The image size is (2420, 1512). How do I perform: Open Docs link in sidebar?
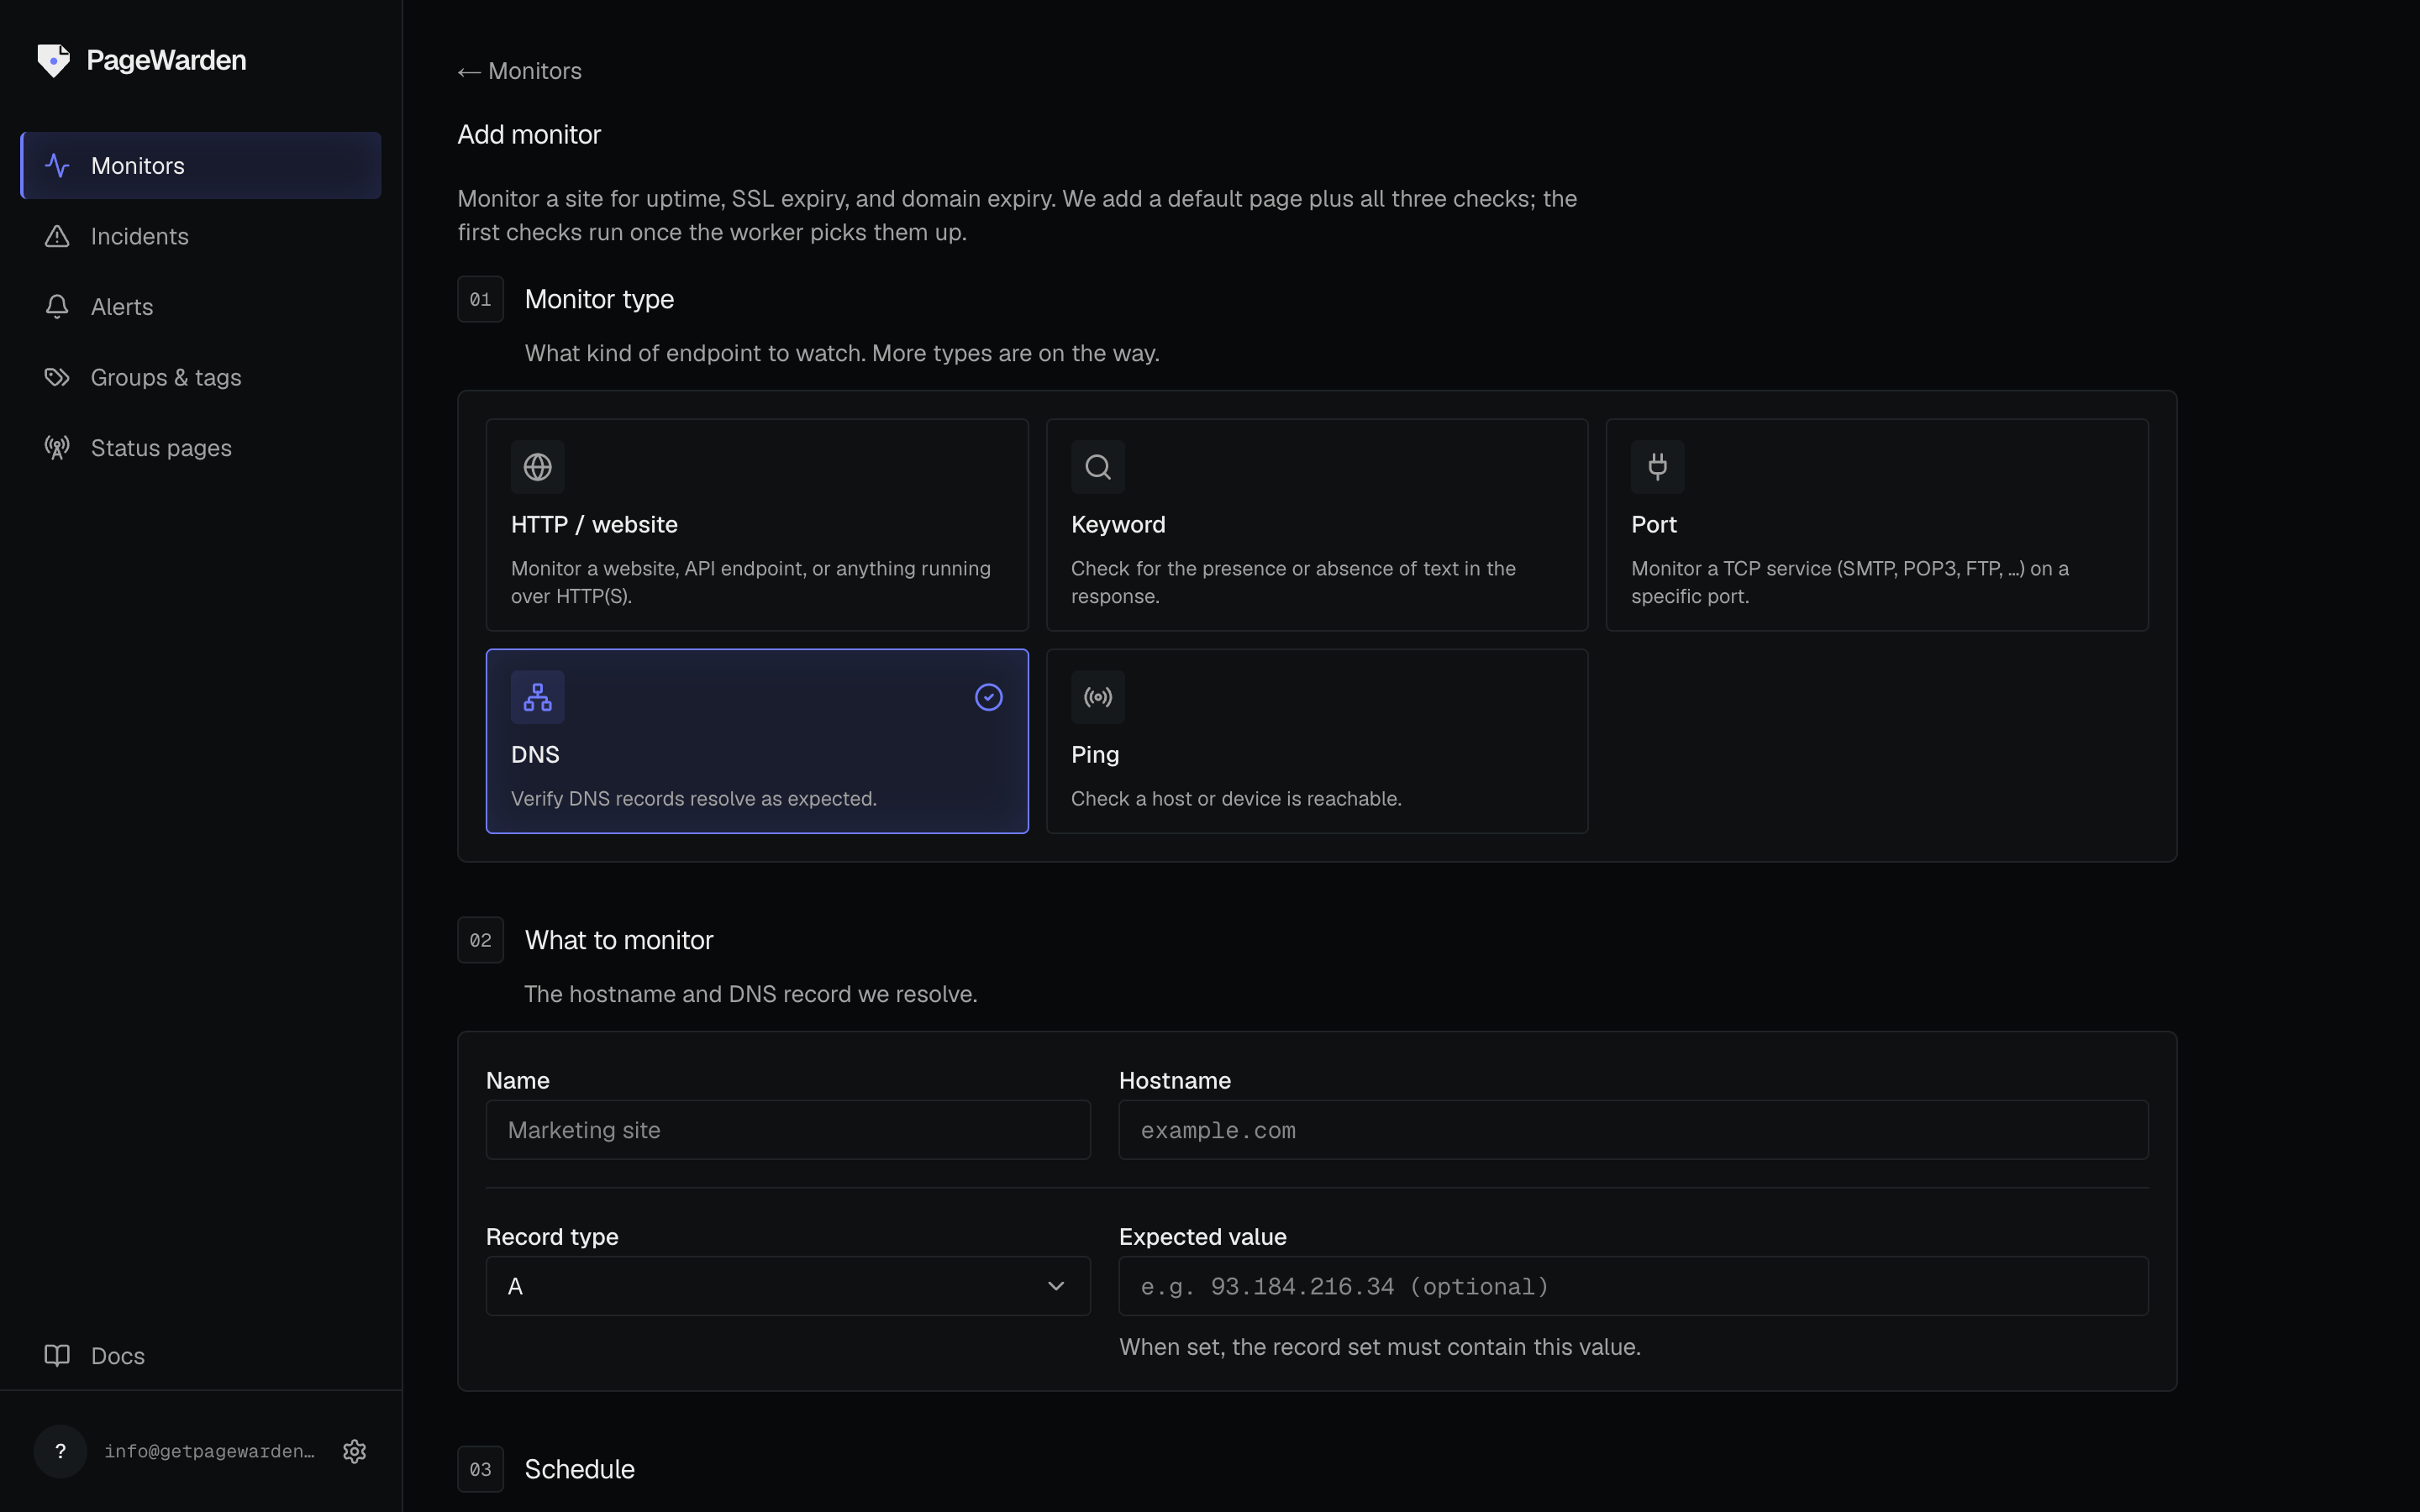201,1355
